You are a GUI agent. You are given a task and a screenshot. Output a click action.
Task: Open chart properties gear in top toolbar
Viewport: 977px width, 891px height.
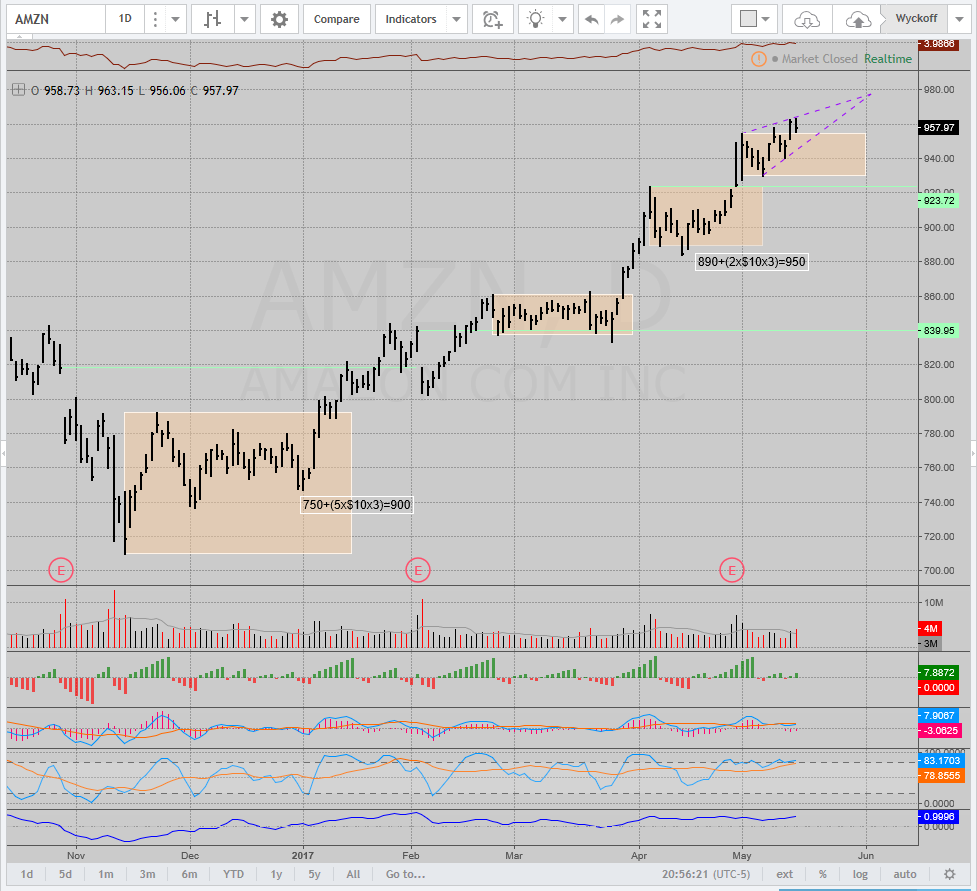279,19
